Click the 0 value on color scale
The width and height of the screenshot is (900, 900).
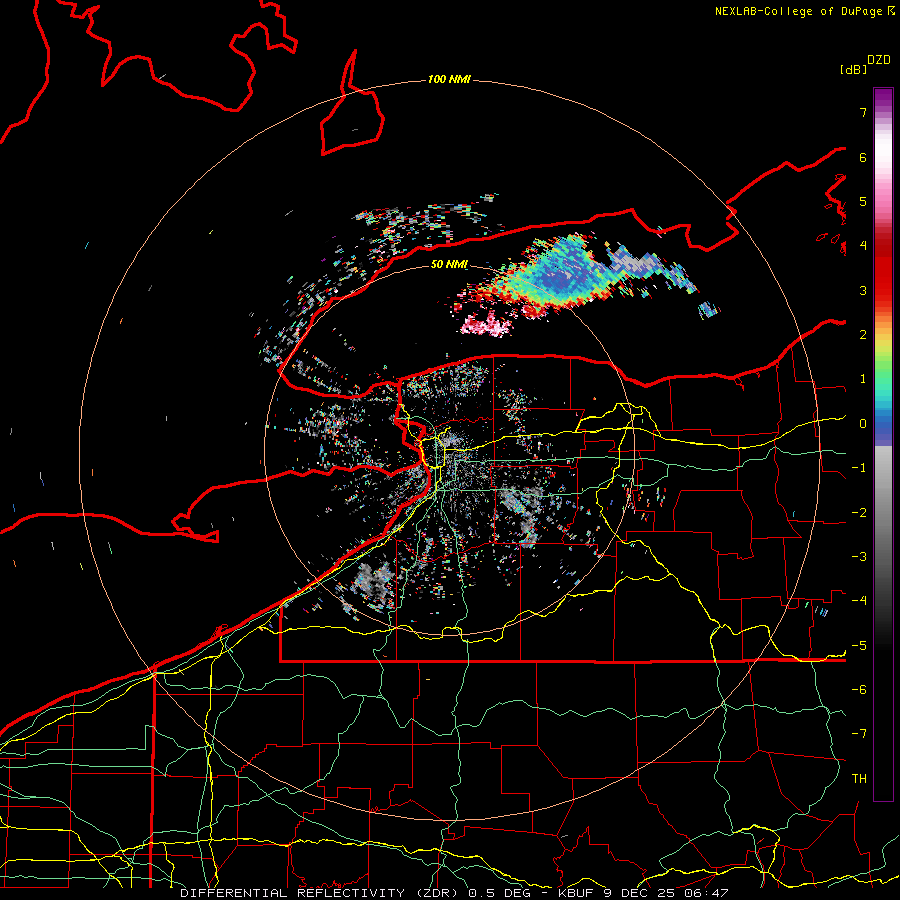(x=863, y=424)
